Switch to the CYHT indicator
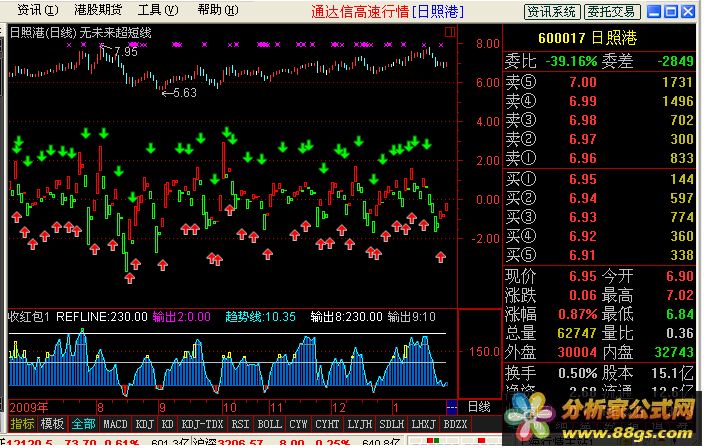Screen dimensions: 704x448 (x=327, y=424)
